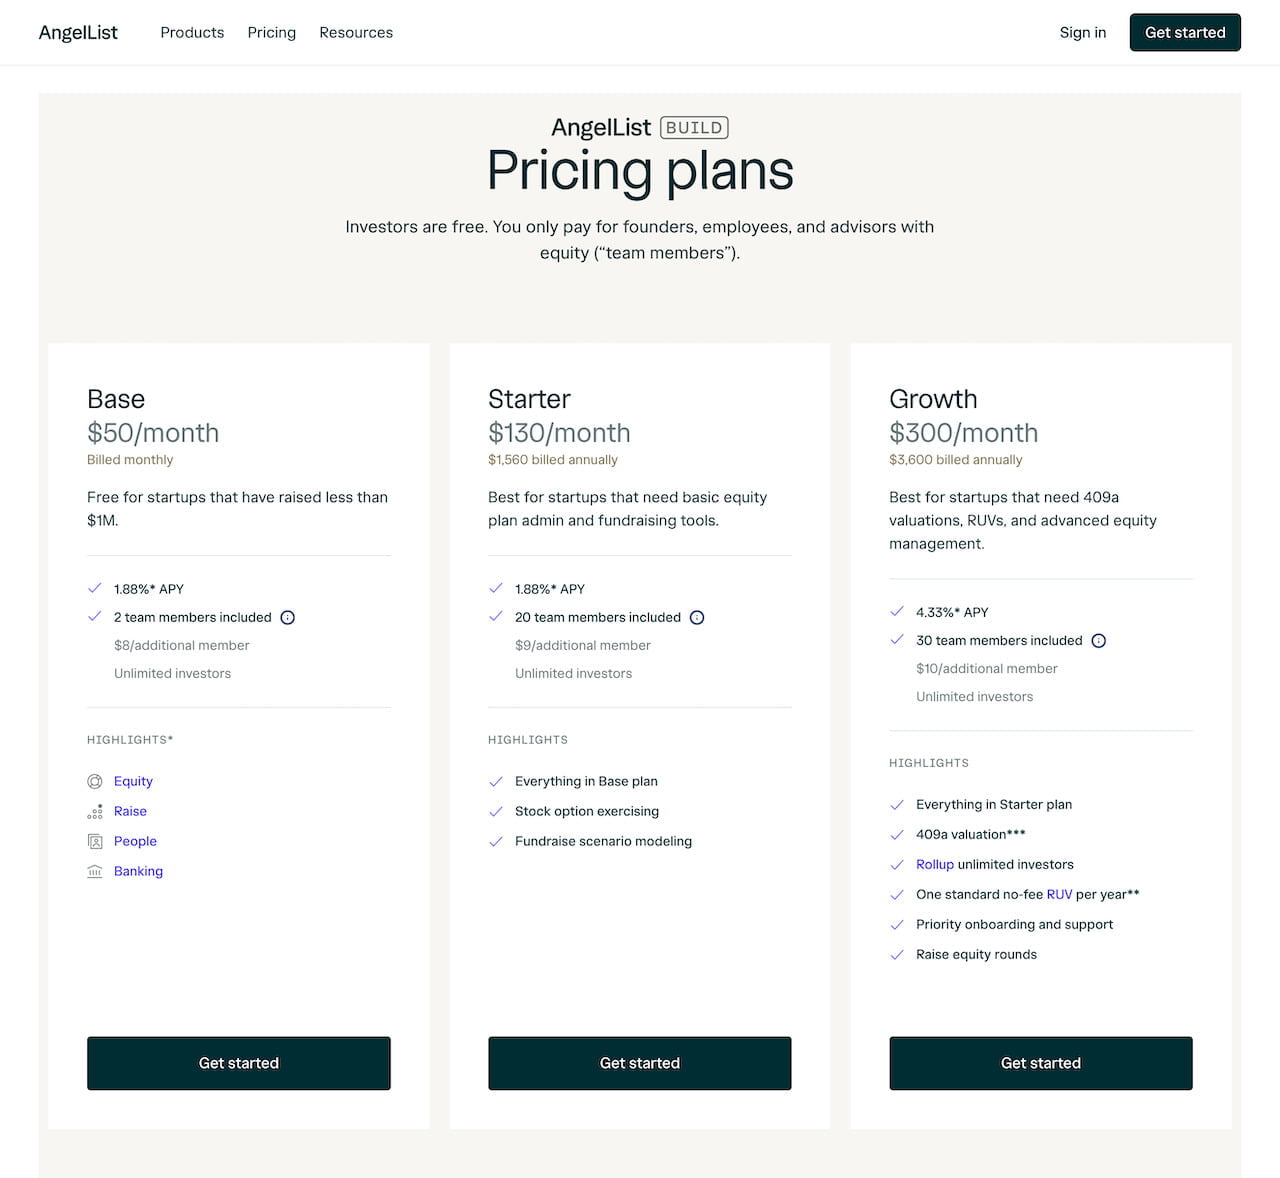The image size is (1280, 1178).
Task: Click the People icon in Base highlights
Action: (x=95, y=842)
